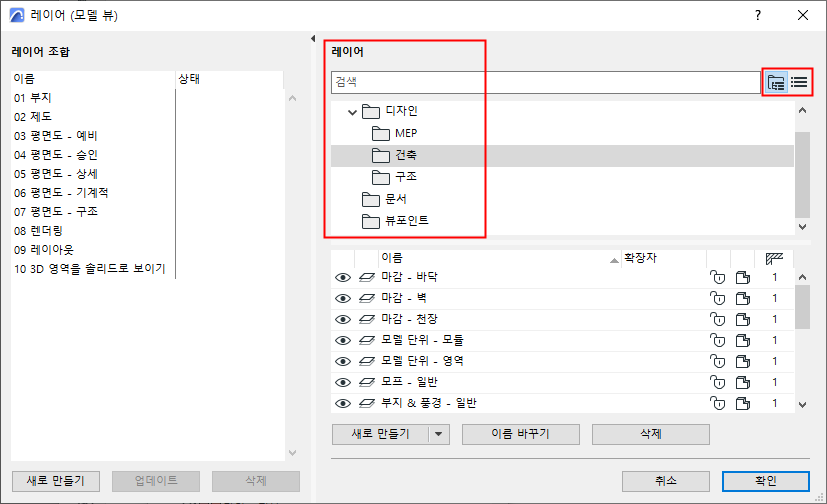Toggle wireframe icon of 마감 - 벽 layer

(x=367, y=298)
